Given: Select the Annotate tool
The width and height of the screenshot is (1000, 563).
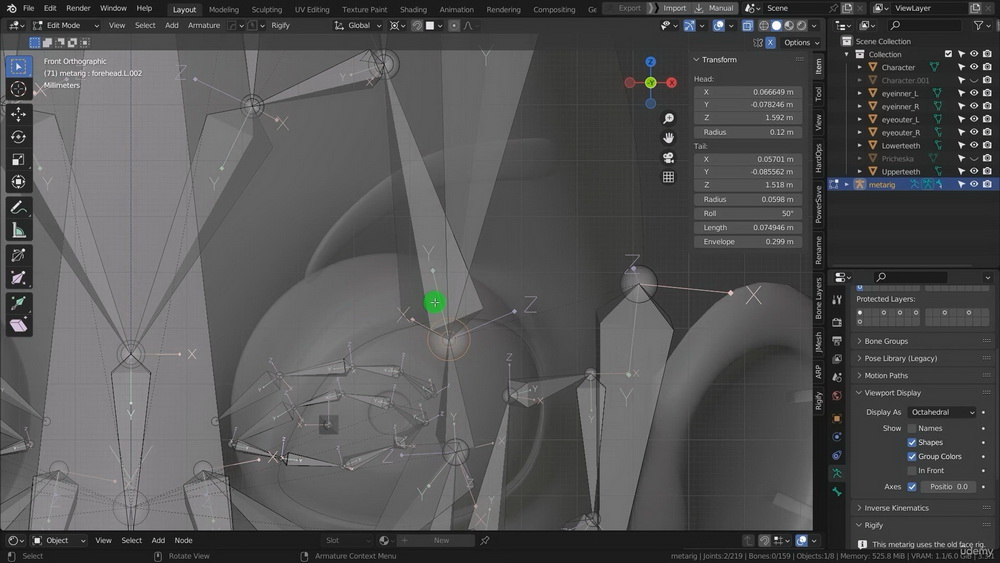Looking at the screenshot, I should pyautogui.click(x=18, y=208).
